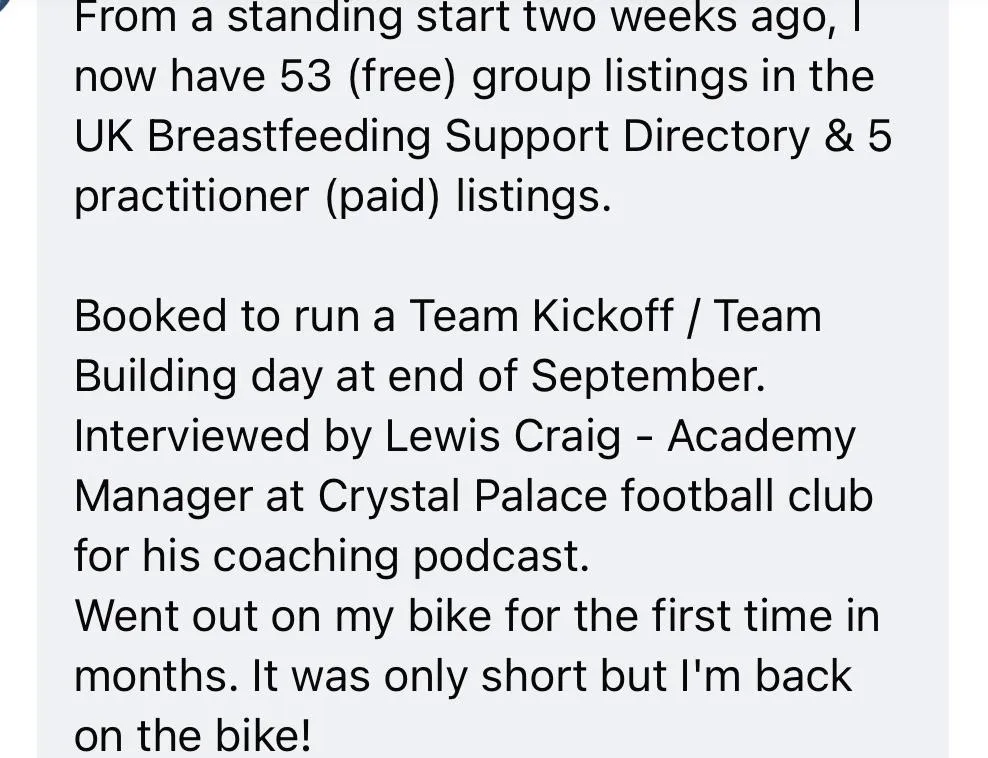This screenshot has height=758, width=988.
Task: Click the phrase 'Team Kickoff'
Action: tap(542, 316)
